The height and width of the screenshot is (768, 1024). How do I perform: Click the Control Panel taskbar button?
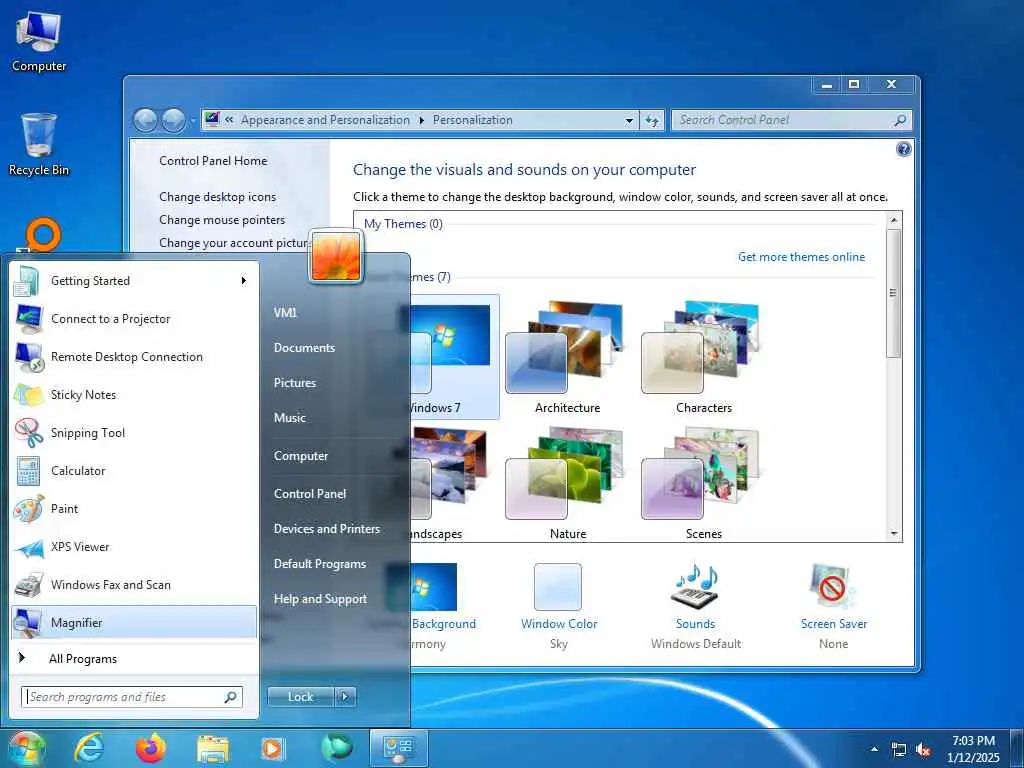pyautogui.click(x=399, y=748)
